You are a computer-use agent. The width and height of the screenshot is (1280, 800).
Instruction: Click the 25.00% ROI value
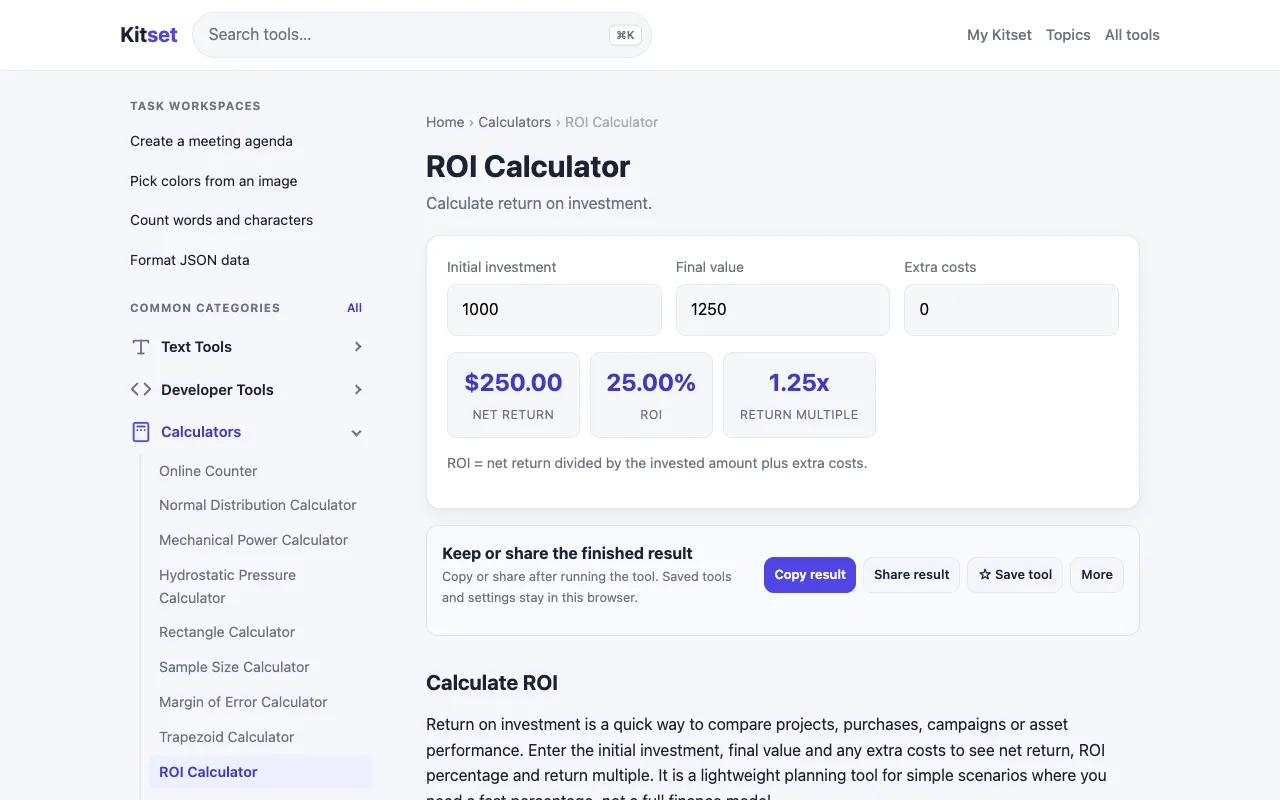click(651, 382)
